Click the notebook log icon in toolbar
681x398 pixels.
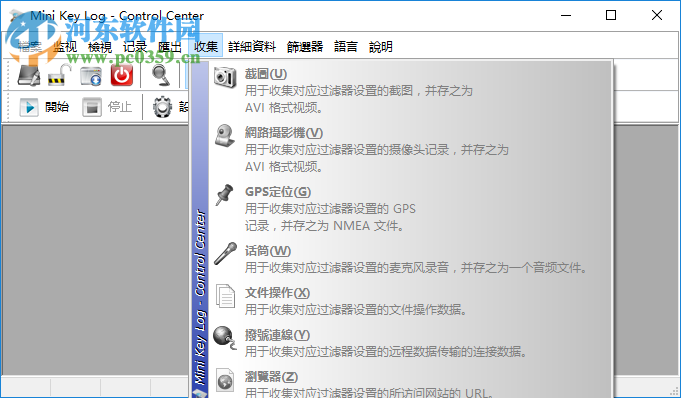(29, 75)
